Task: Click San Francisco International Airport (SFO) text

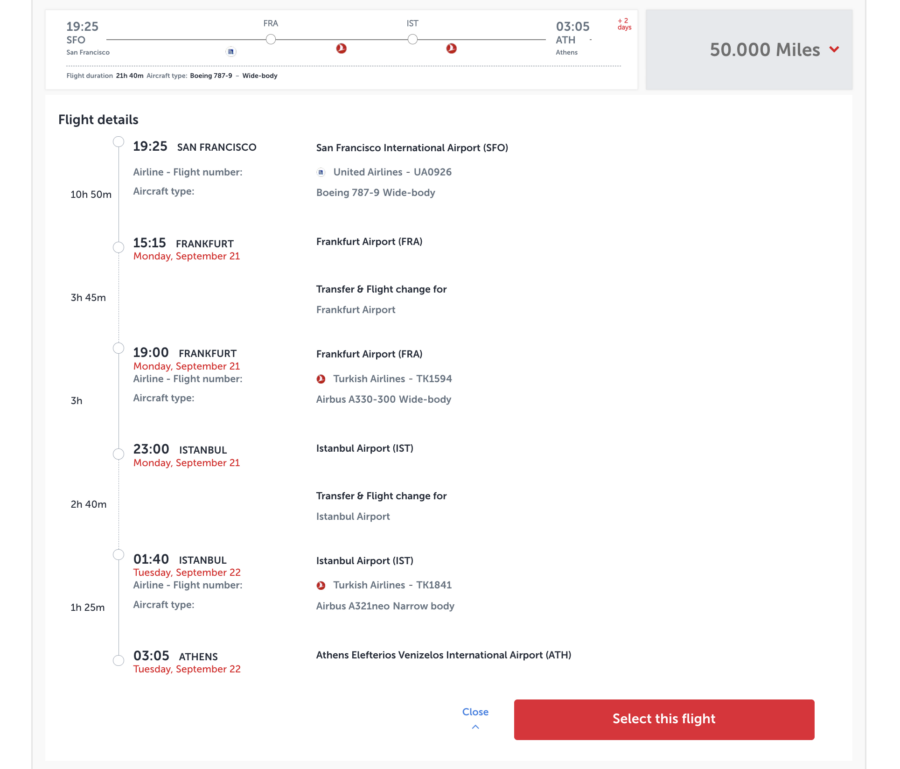Action: 412,148
